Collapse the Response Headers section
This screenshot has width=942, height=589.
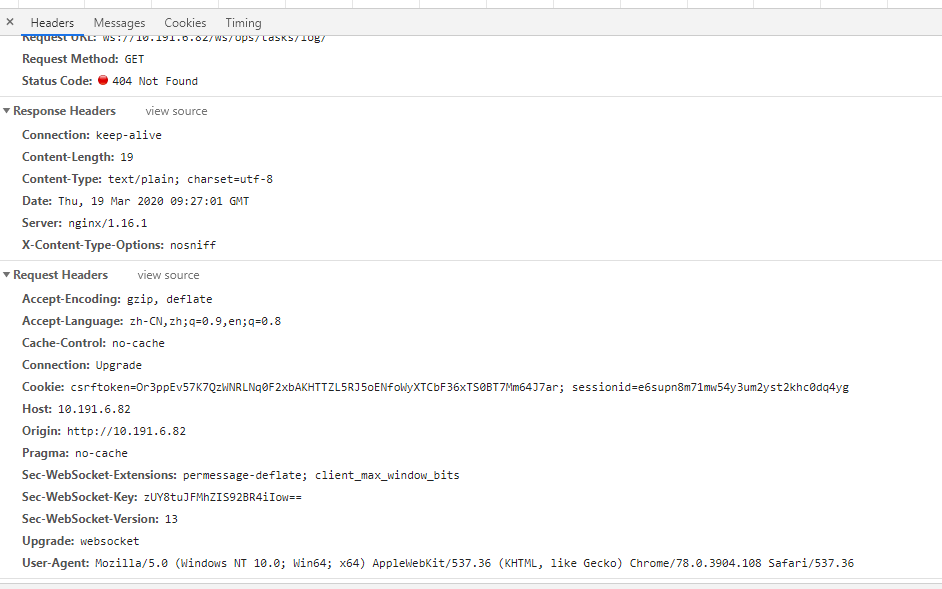click(7, 111)
